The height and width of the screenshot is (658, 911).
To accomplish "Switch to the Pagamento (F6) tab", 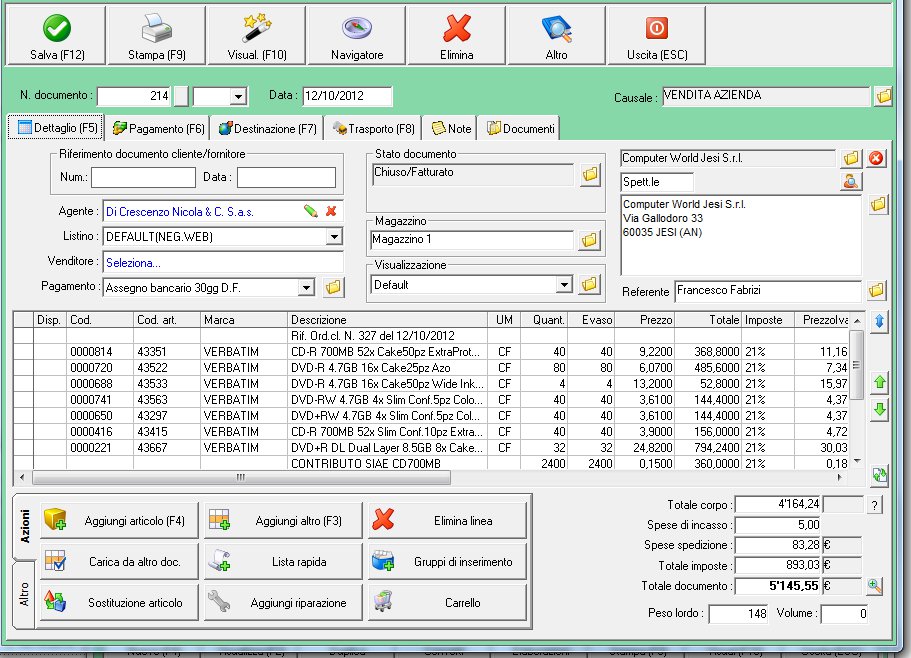I will (x=159, y=128).
